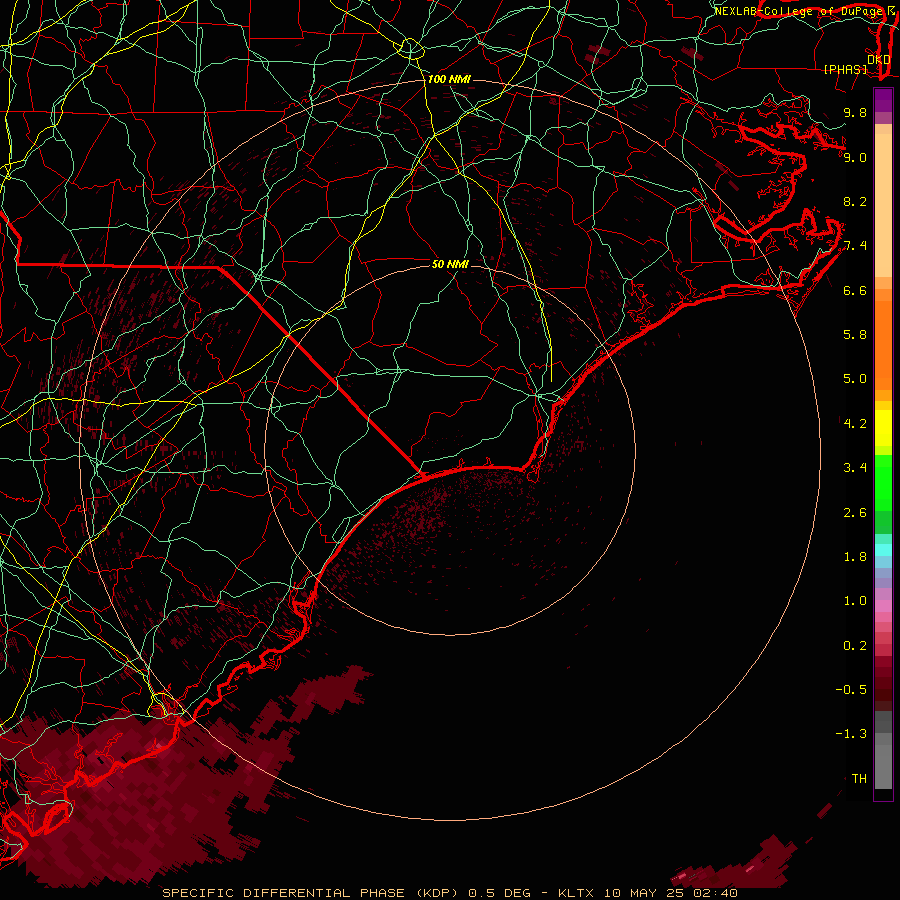This screenshot has width=900, height=900.
Task: Click the "5.0" color scale value
Action: click(855, 379)
